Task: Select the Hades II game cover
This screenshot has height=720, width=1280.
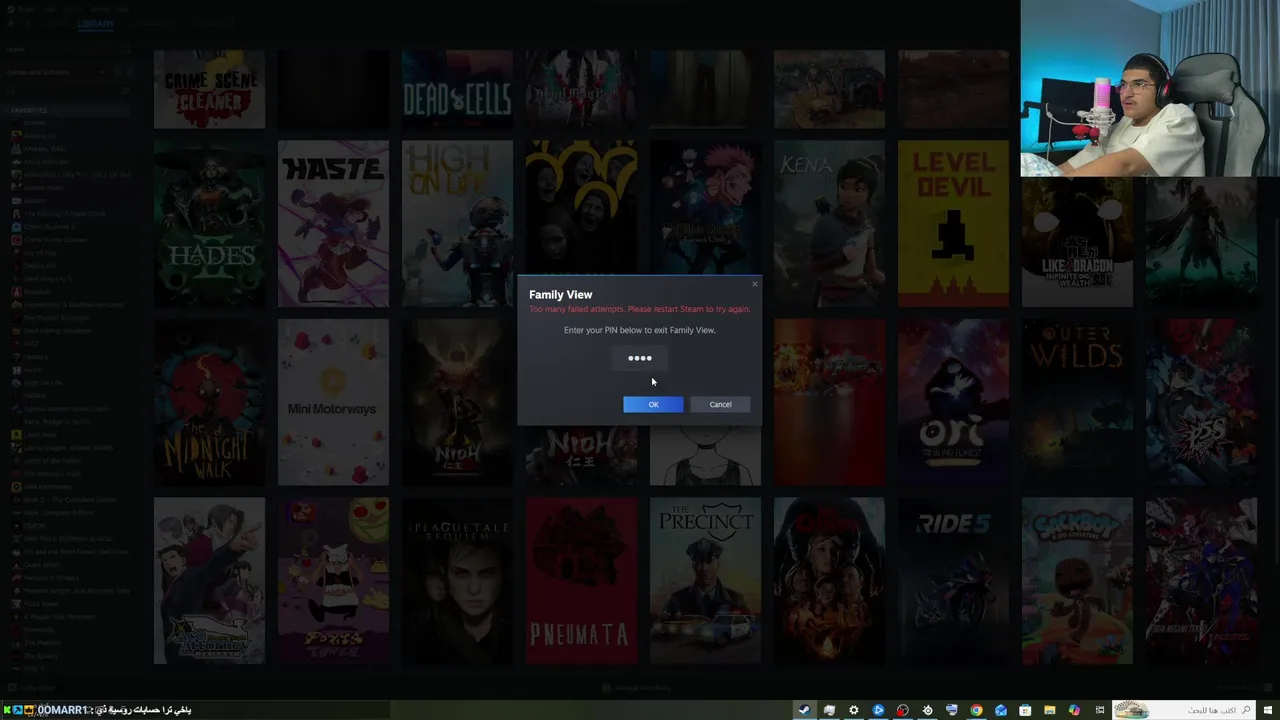Action: (209, 223)
